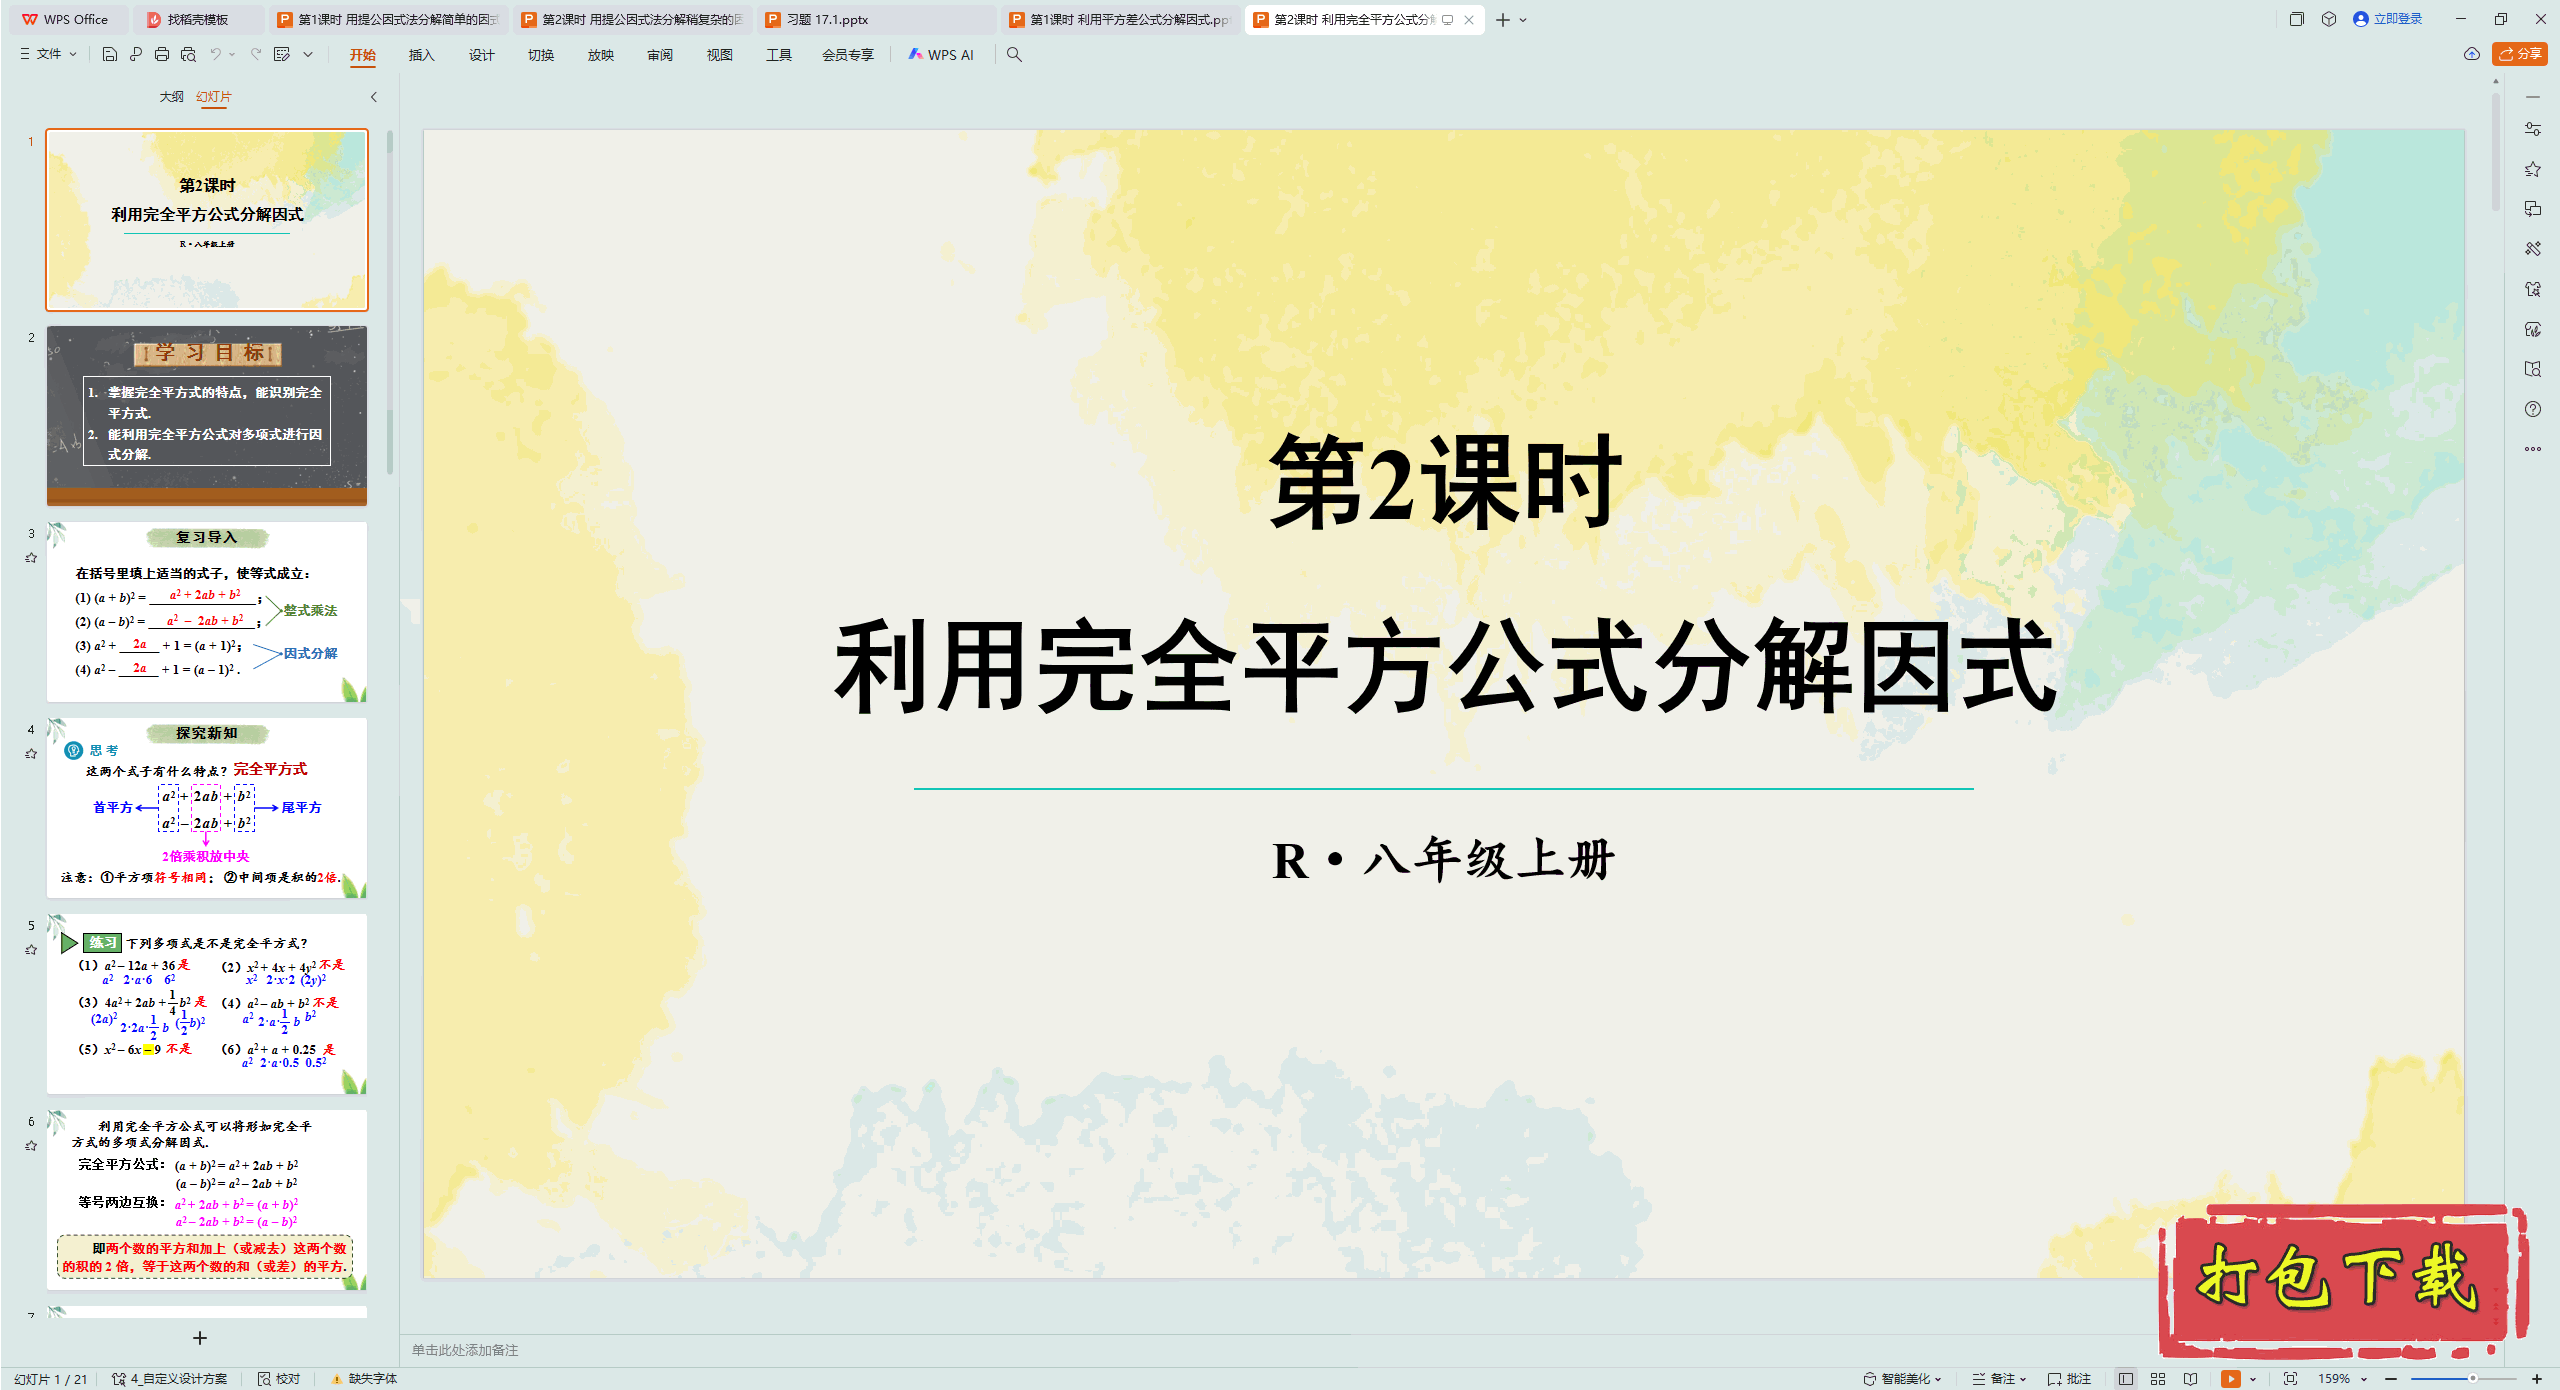The image size is (2560, 1390).
Task: Switch to normal view icon in status bar
Action: coord(2126,1379)
